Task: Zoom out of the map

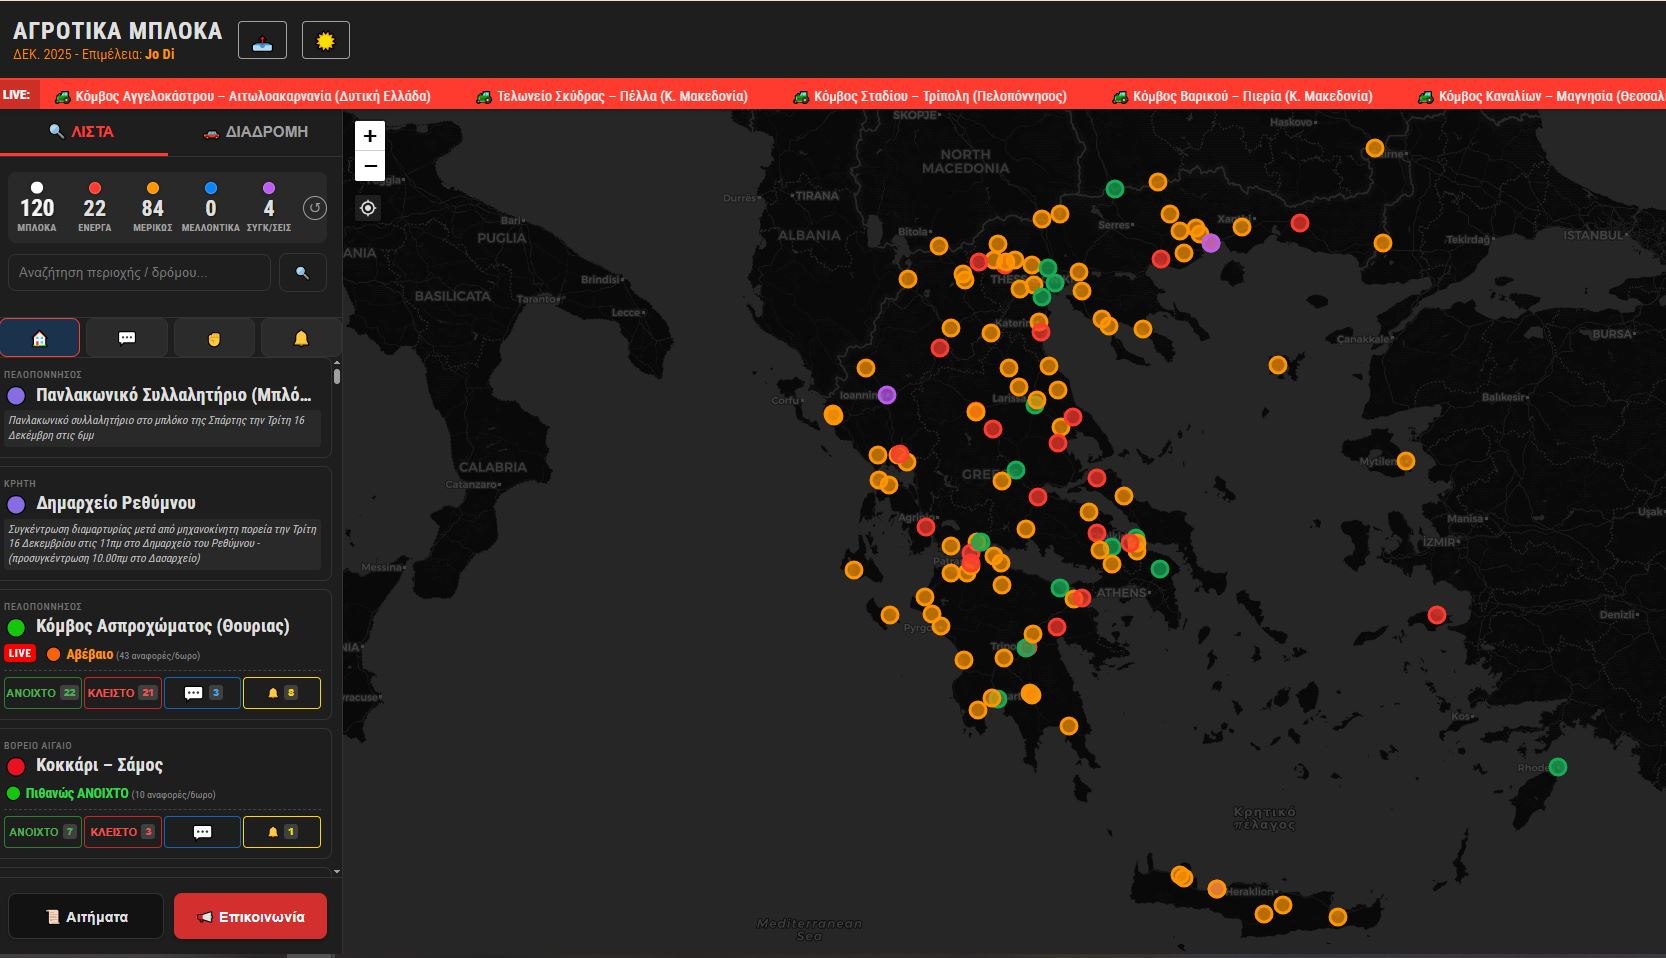Action: 370,166
